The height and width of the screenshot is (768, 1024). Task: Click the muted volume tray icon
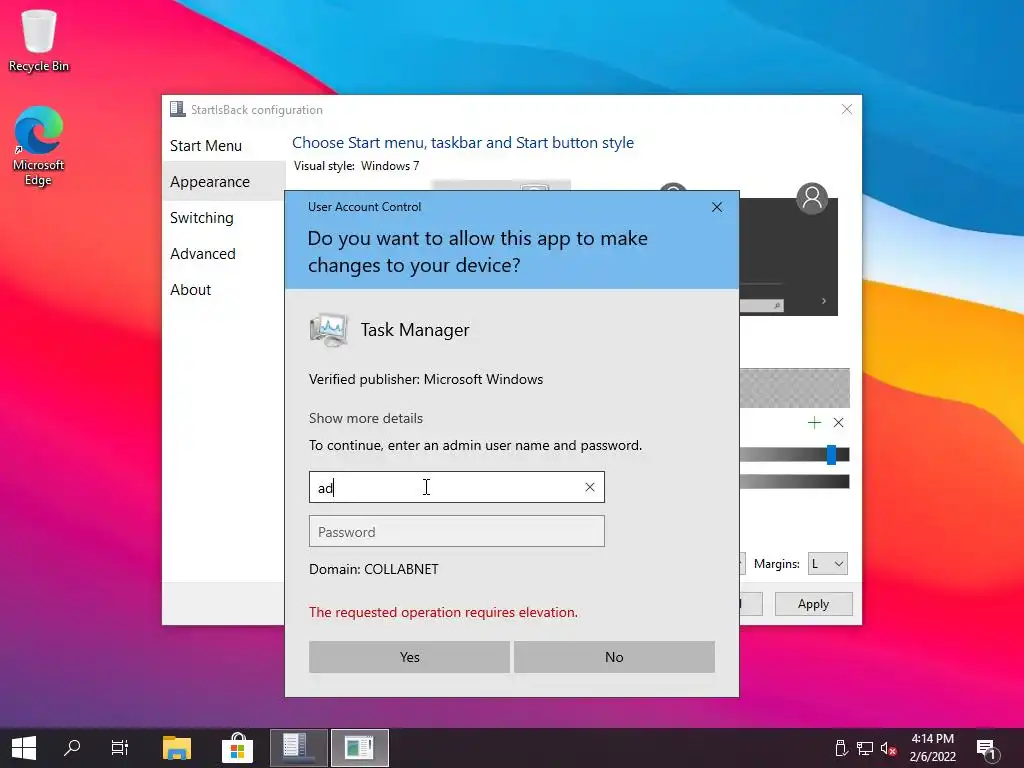click(x=888, y=748)
